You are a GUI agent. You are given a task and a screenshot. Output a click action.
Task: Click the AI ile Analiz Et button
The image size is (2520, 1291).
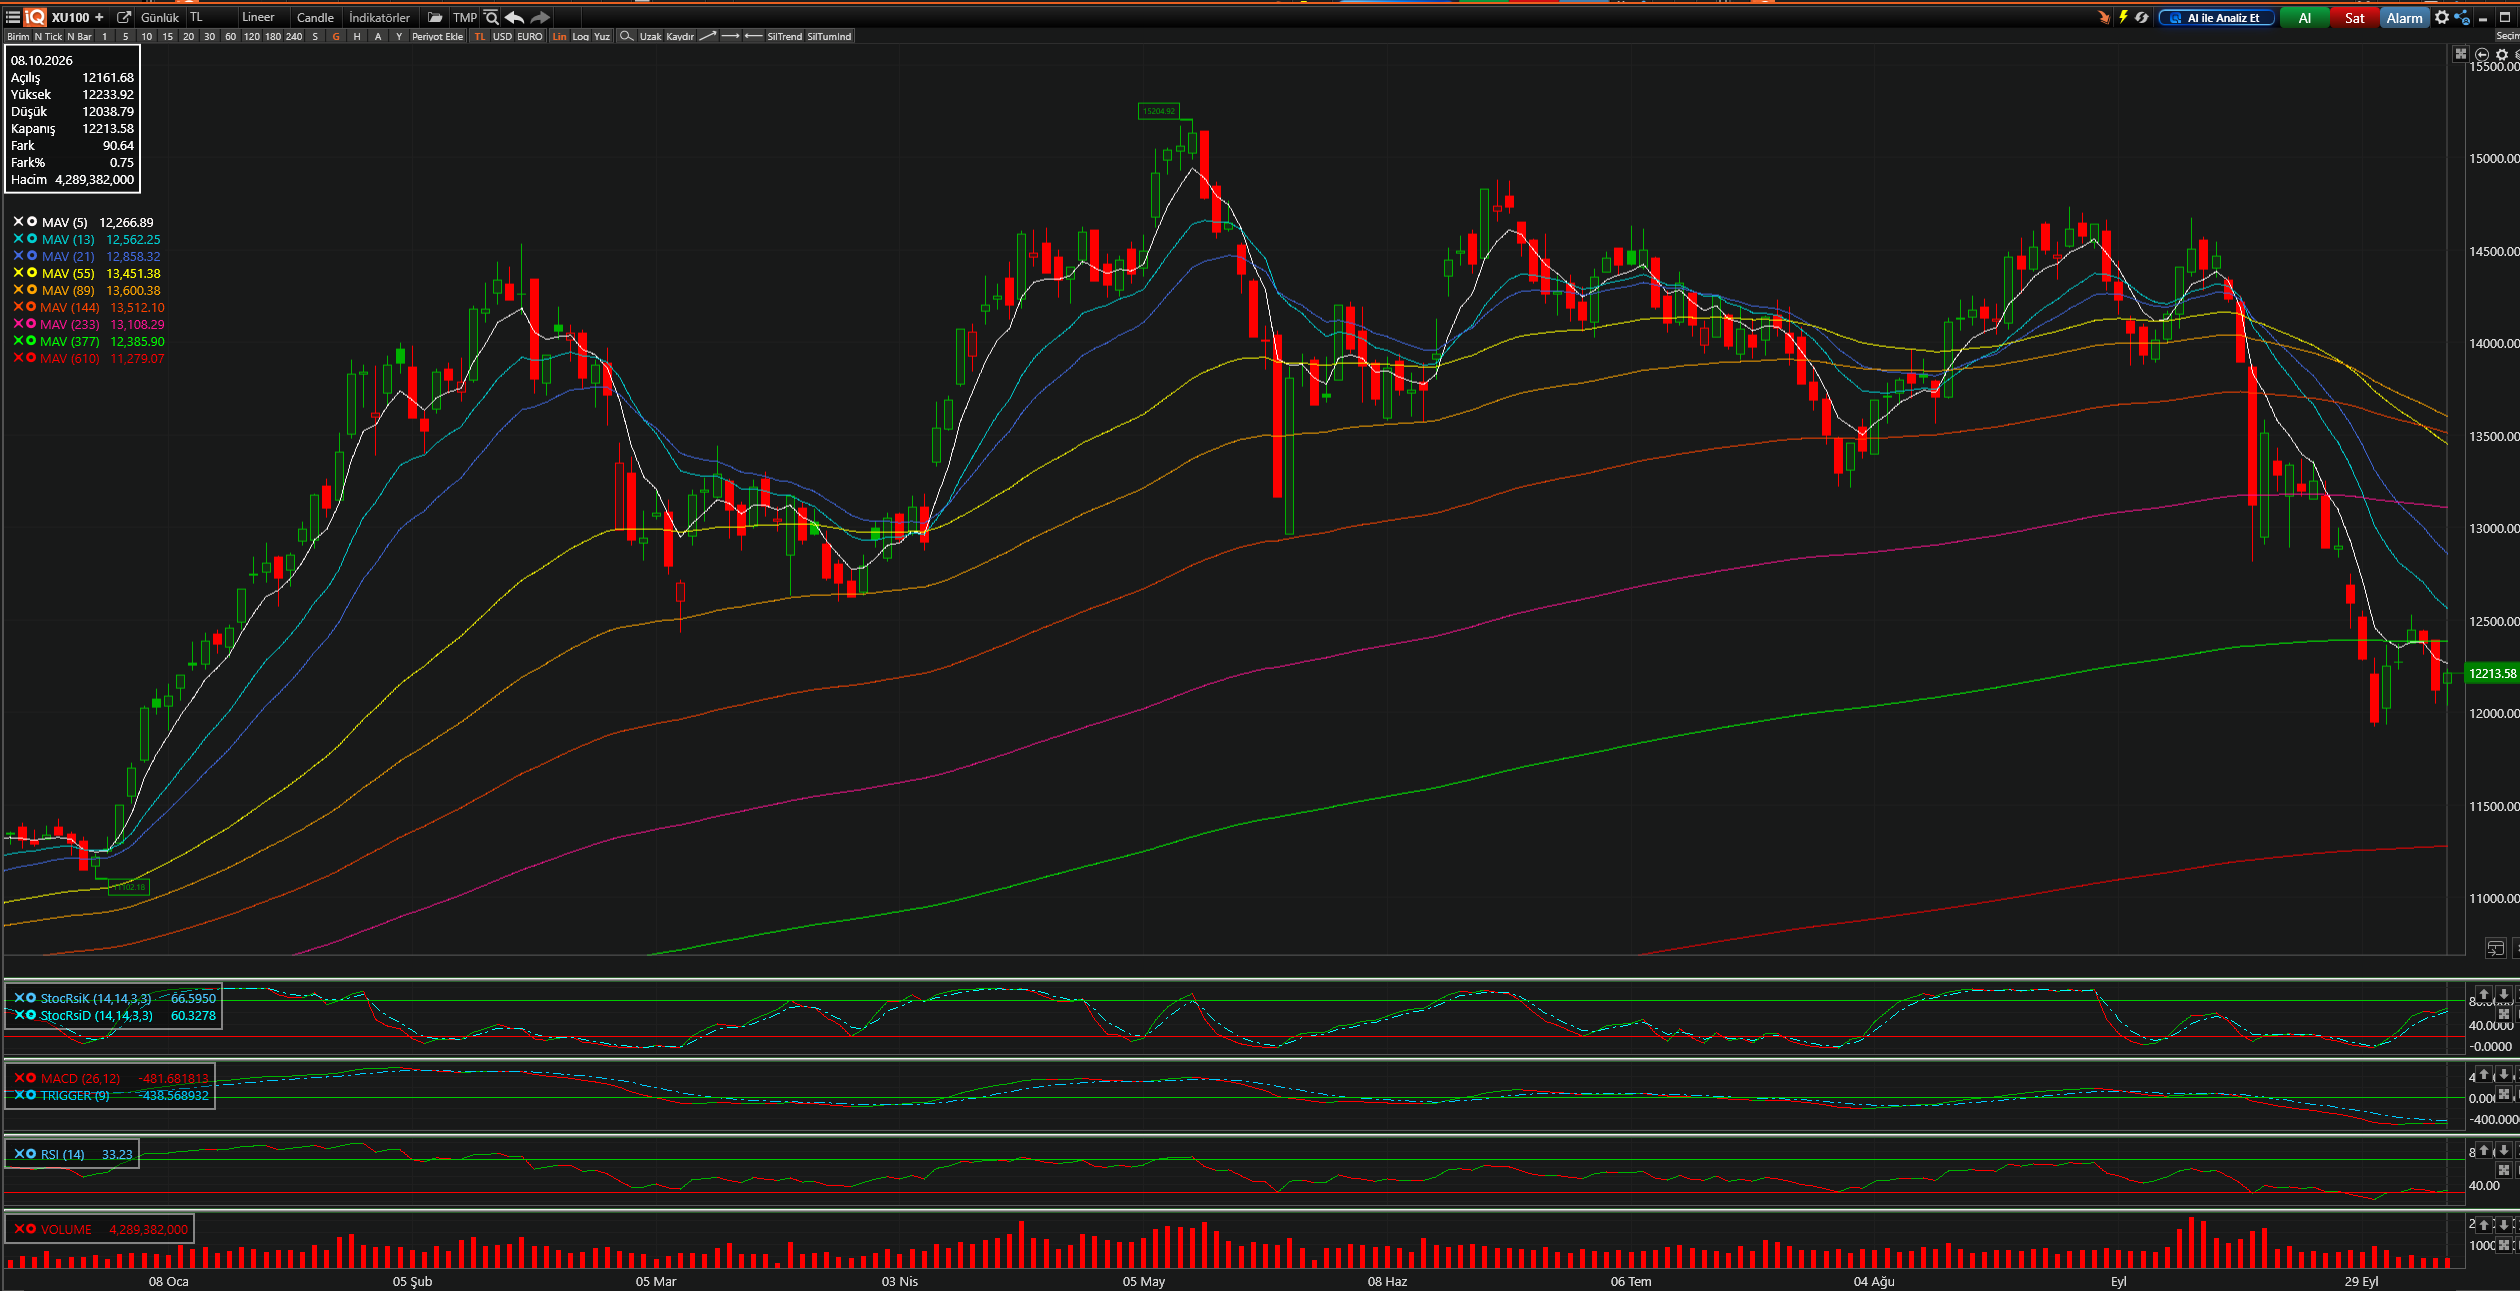point(2217,17)
